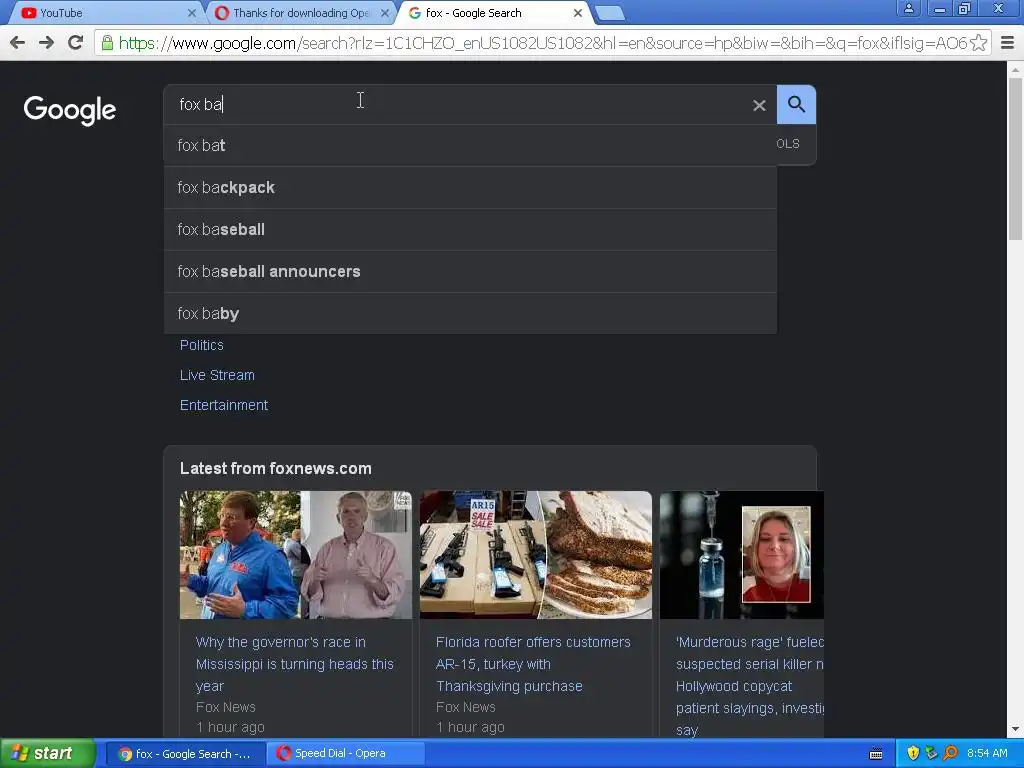Choose suggestion fox bat

tap(470, 146)
